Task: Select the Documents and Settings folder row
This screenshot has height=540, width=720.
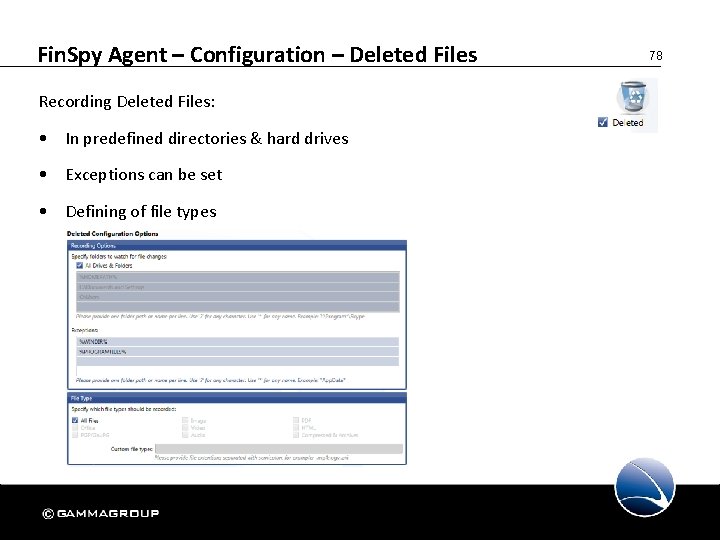Action: click(237, 287)
